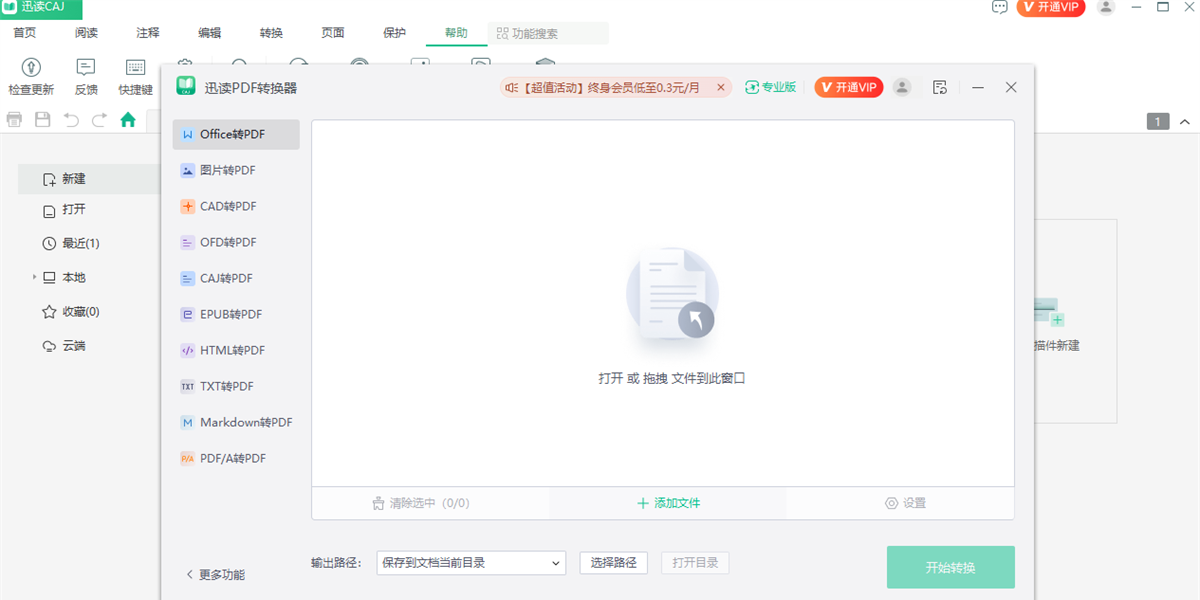Open the 输出路径 save location dropdown

tap(471, 563)
